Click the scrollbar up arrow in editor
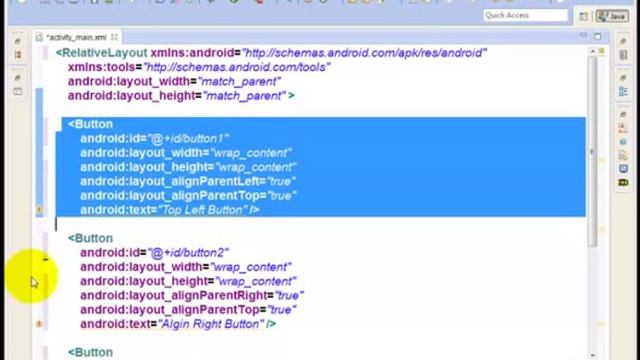 tap(593, 51)
